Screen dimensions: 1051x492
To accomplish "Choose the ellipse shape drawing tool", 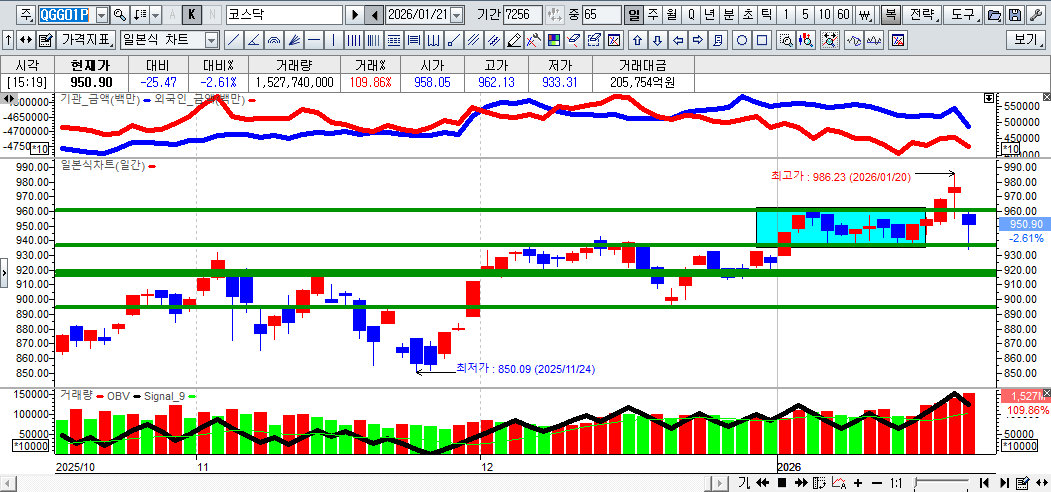I will (742, 40).
